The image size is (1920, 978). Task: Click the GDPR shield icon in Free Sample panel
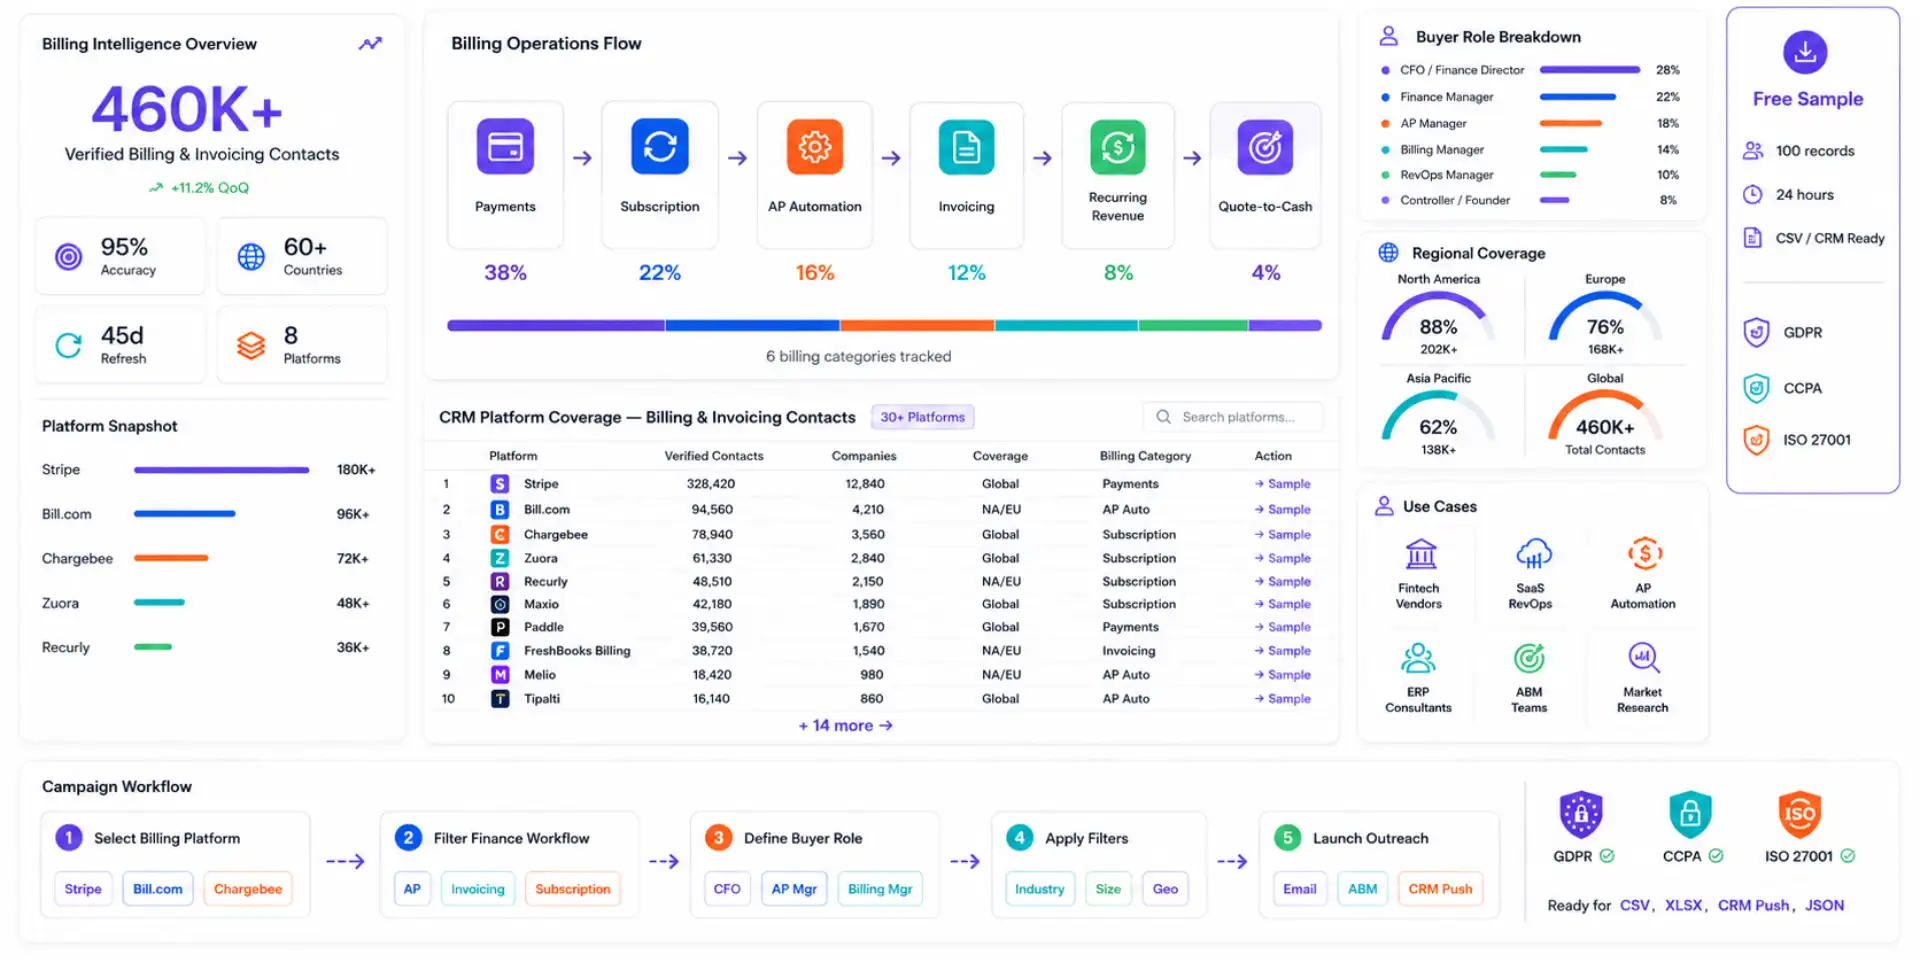click(x=1757, y=332)
